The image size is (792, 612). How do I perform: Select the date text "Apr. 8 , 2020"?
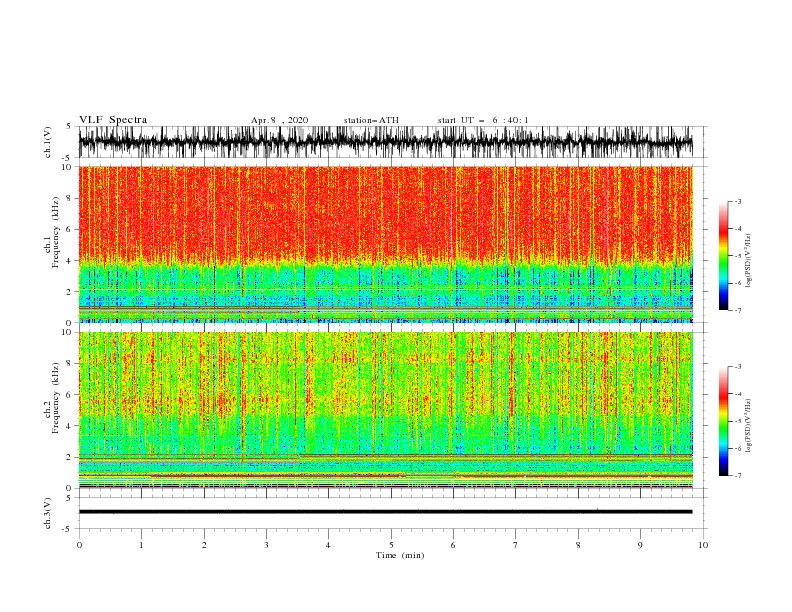[x=279, y=120]
